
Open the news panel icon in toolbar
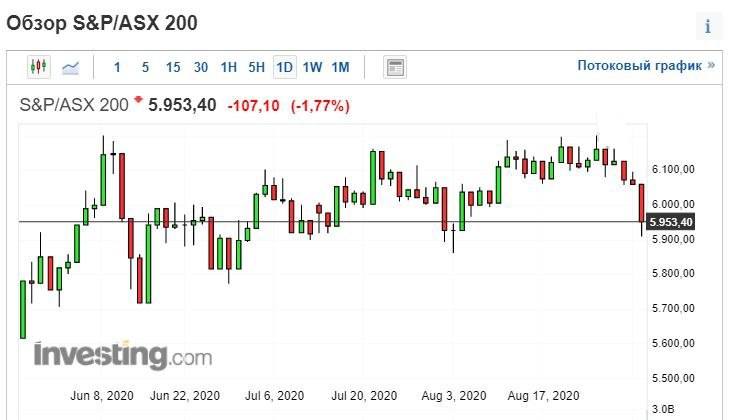click(x=395, y=67)
